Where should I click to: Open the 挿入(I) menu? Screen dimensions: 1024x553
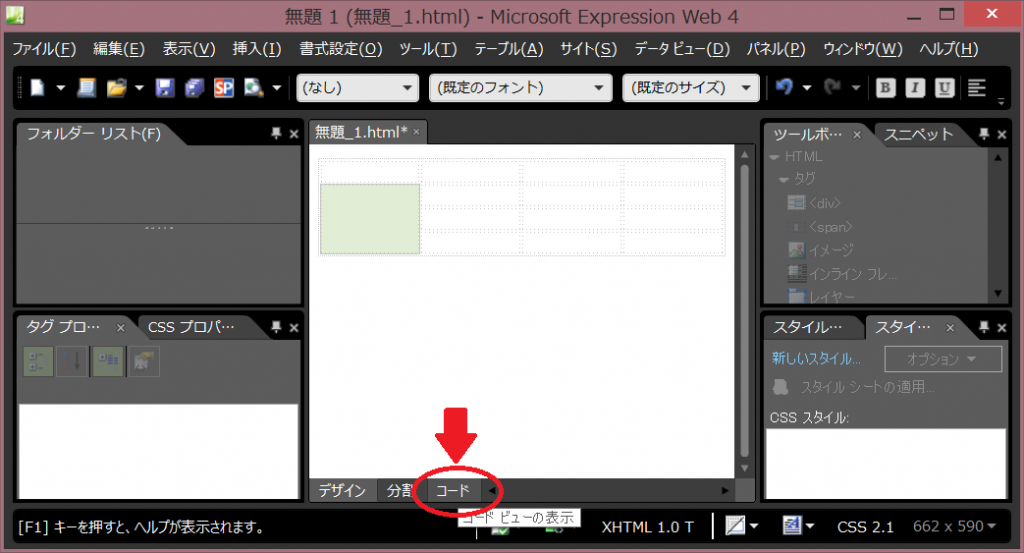tap(257, 49)
